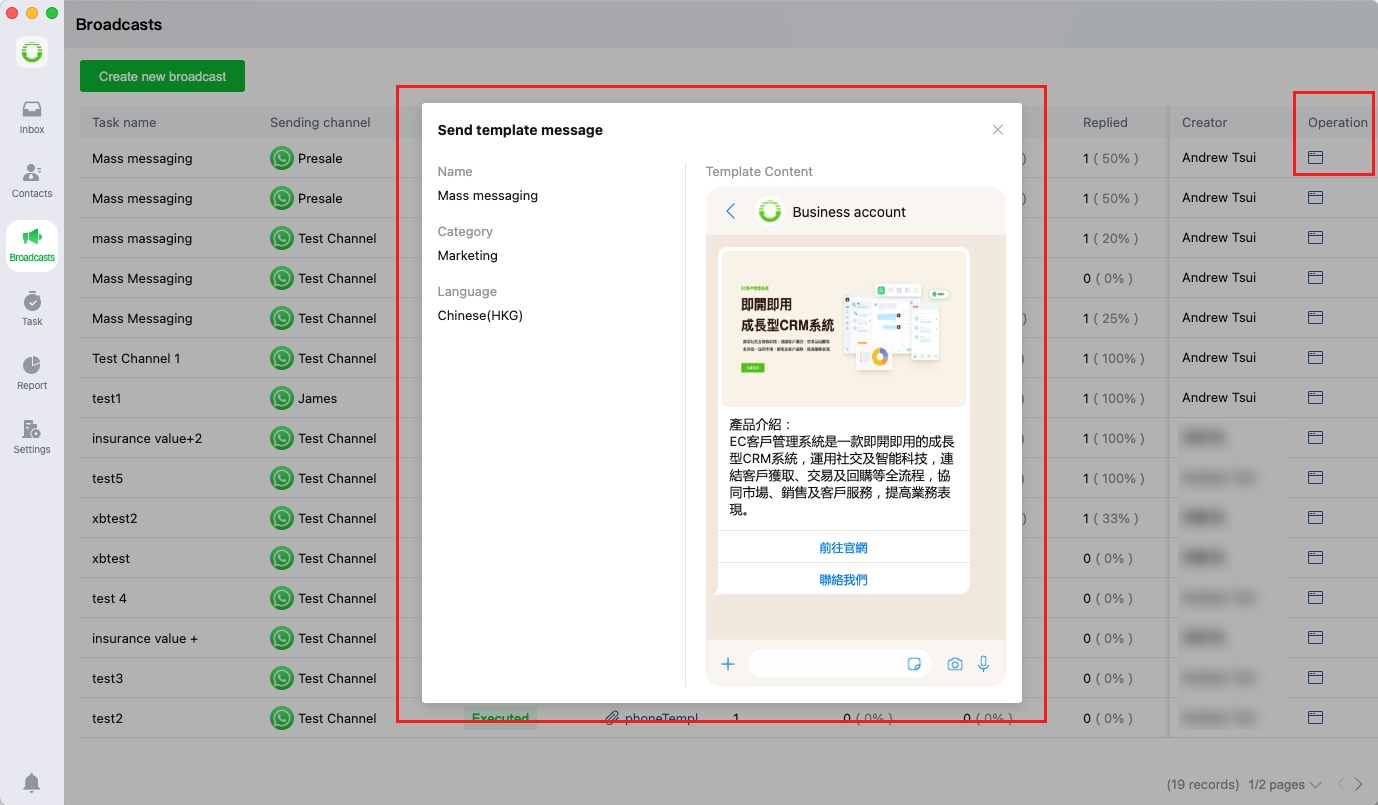
Task: Click the 聯絡我們 template button
Action: pos(843,580)
